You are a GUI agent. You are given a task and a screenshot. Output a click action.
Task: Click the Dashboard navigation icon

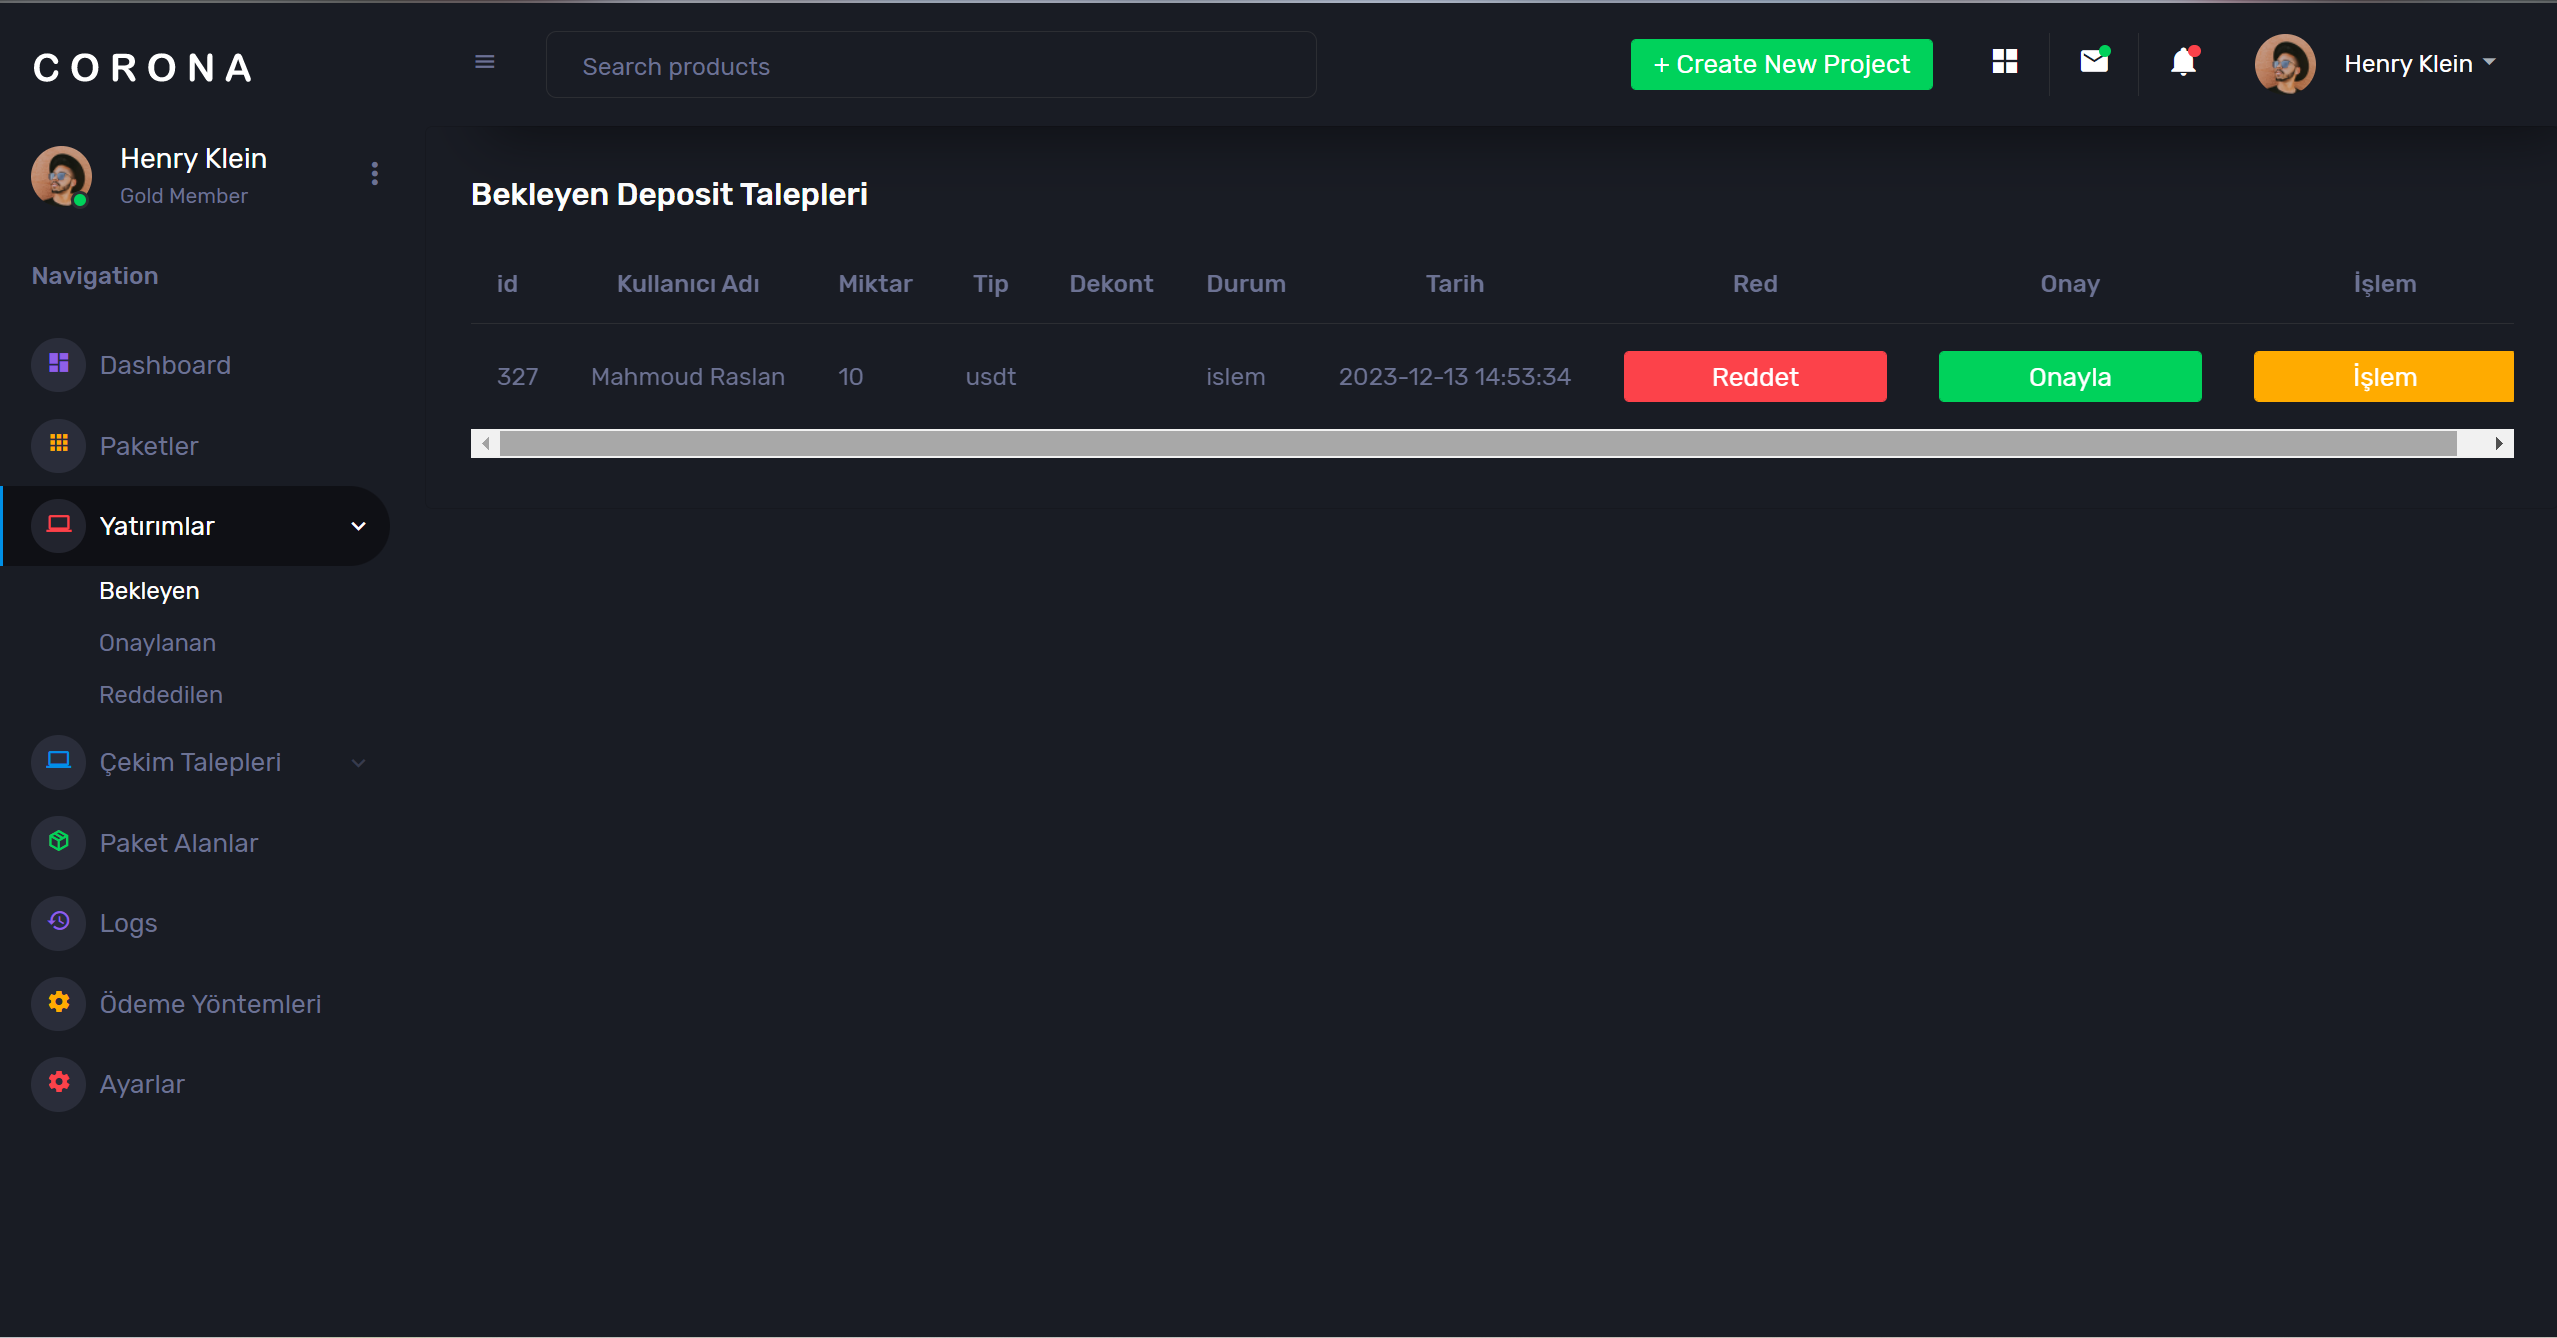click(59, 362)
